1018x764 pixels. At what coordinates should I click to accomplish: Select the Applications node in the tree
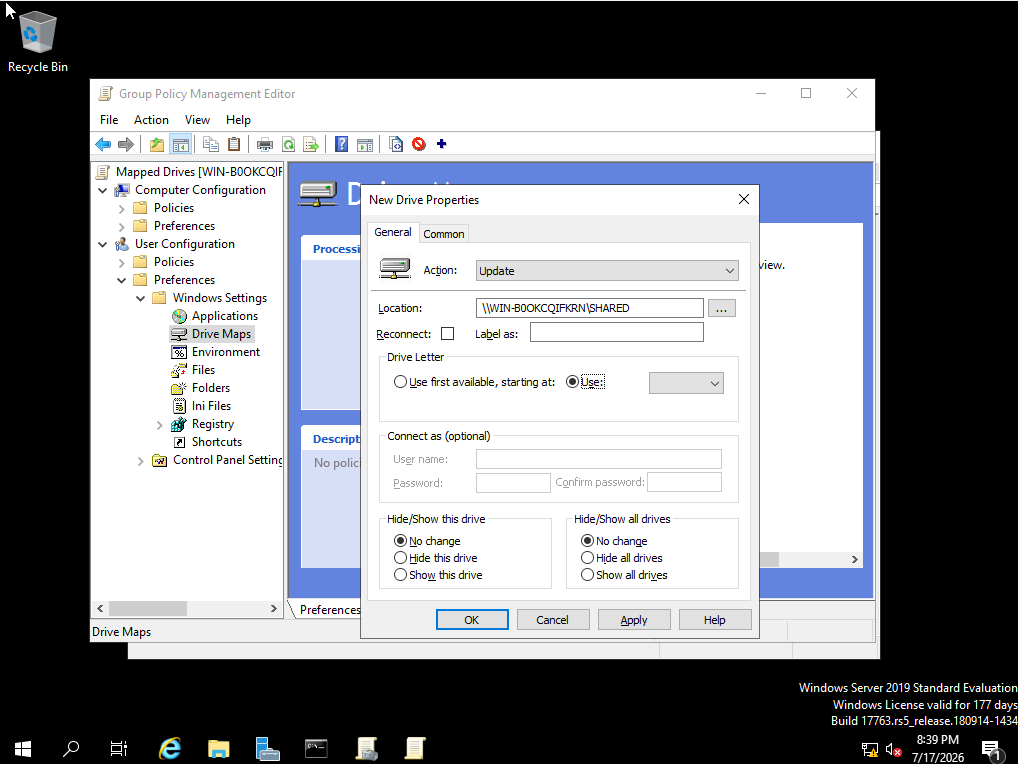tap(225, 316)
